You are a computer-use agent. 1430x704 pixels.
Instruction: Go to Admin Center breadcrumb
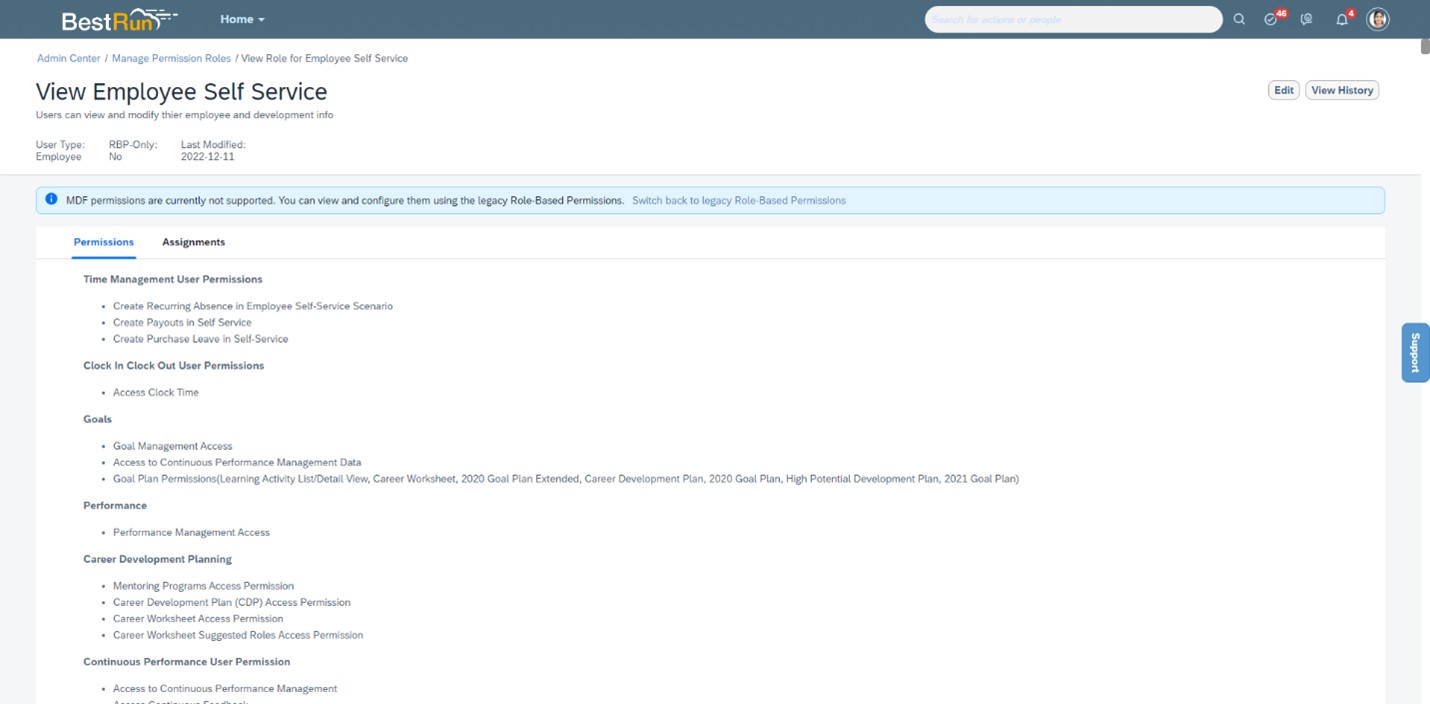point(69,58)
